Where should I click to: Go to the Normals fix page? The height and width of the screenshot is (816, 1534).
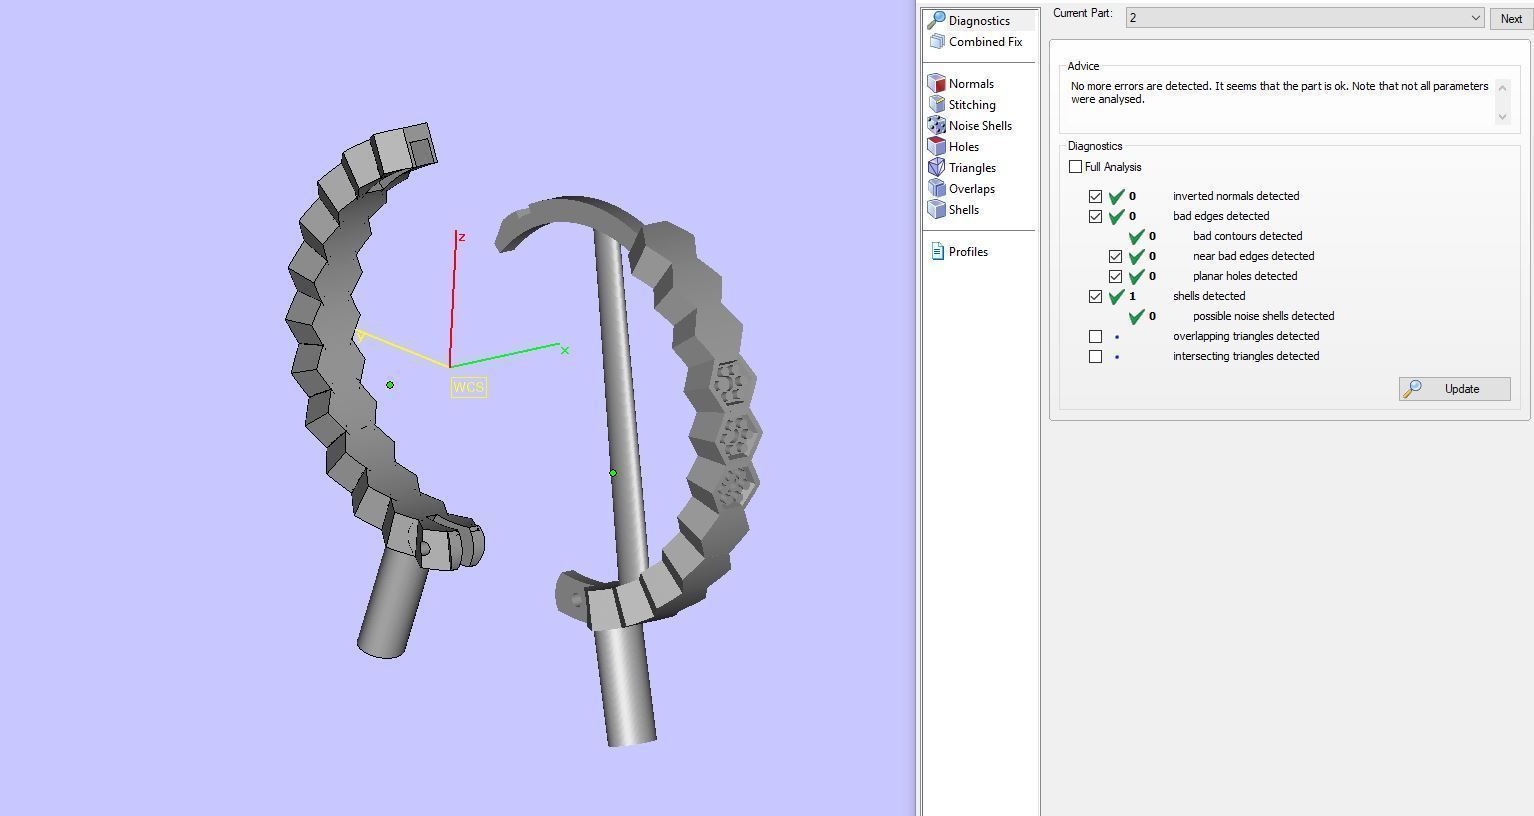[x=960, y=84]
